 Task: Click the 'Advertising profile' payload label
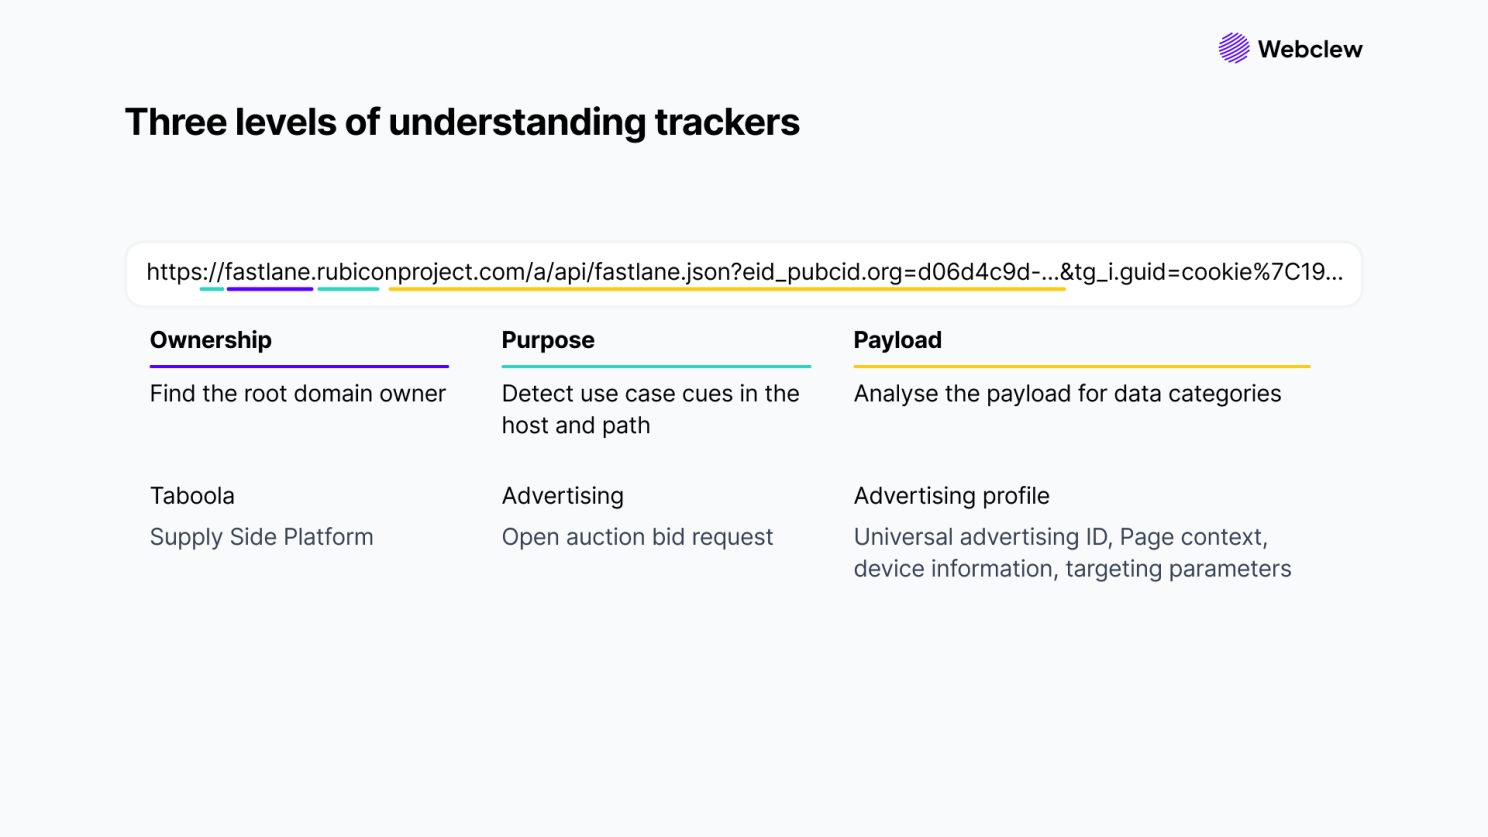[x=952, y=496]
